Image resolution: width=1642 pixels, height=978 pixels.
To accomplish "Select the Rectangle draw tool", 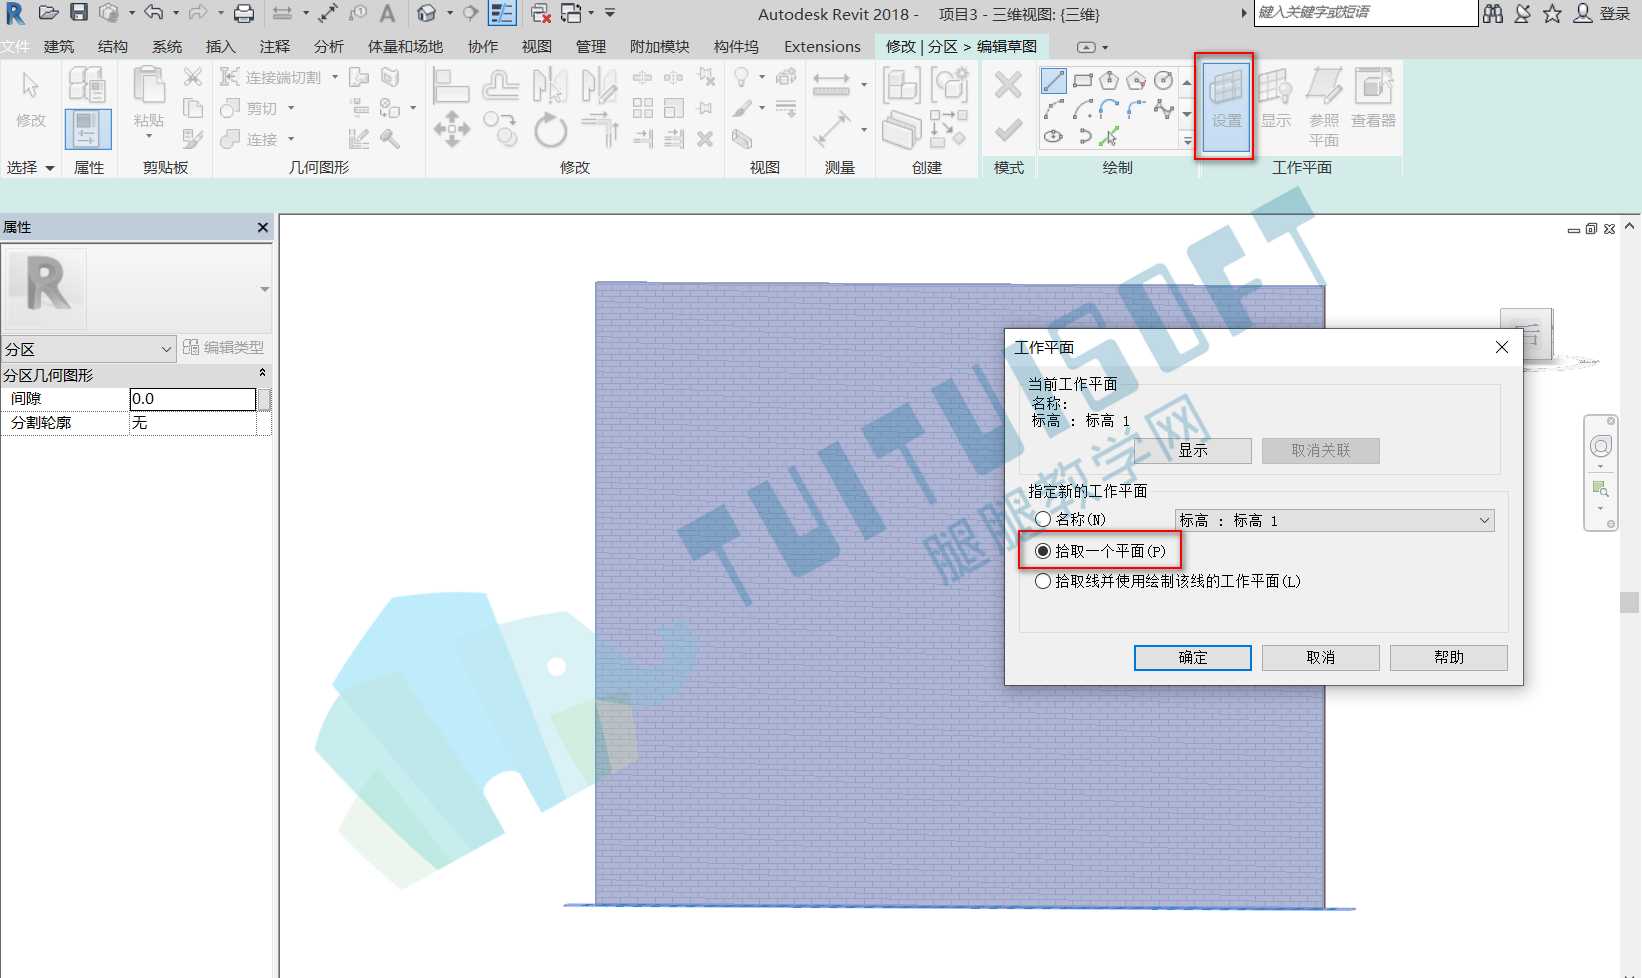I will pos(1082,81).
